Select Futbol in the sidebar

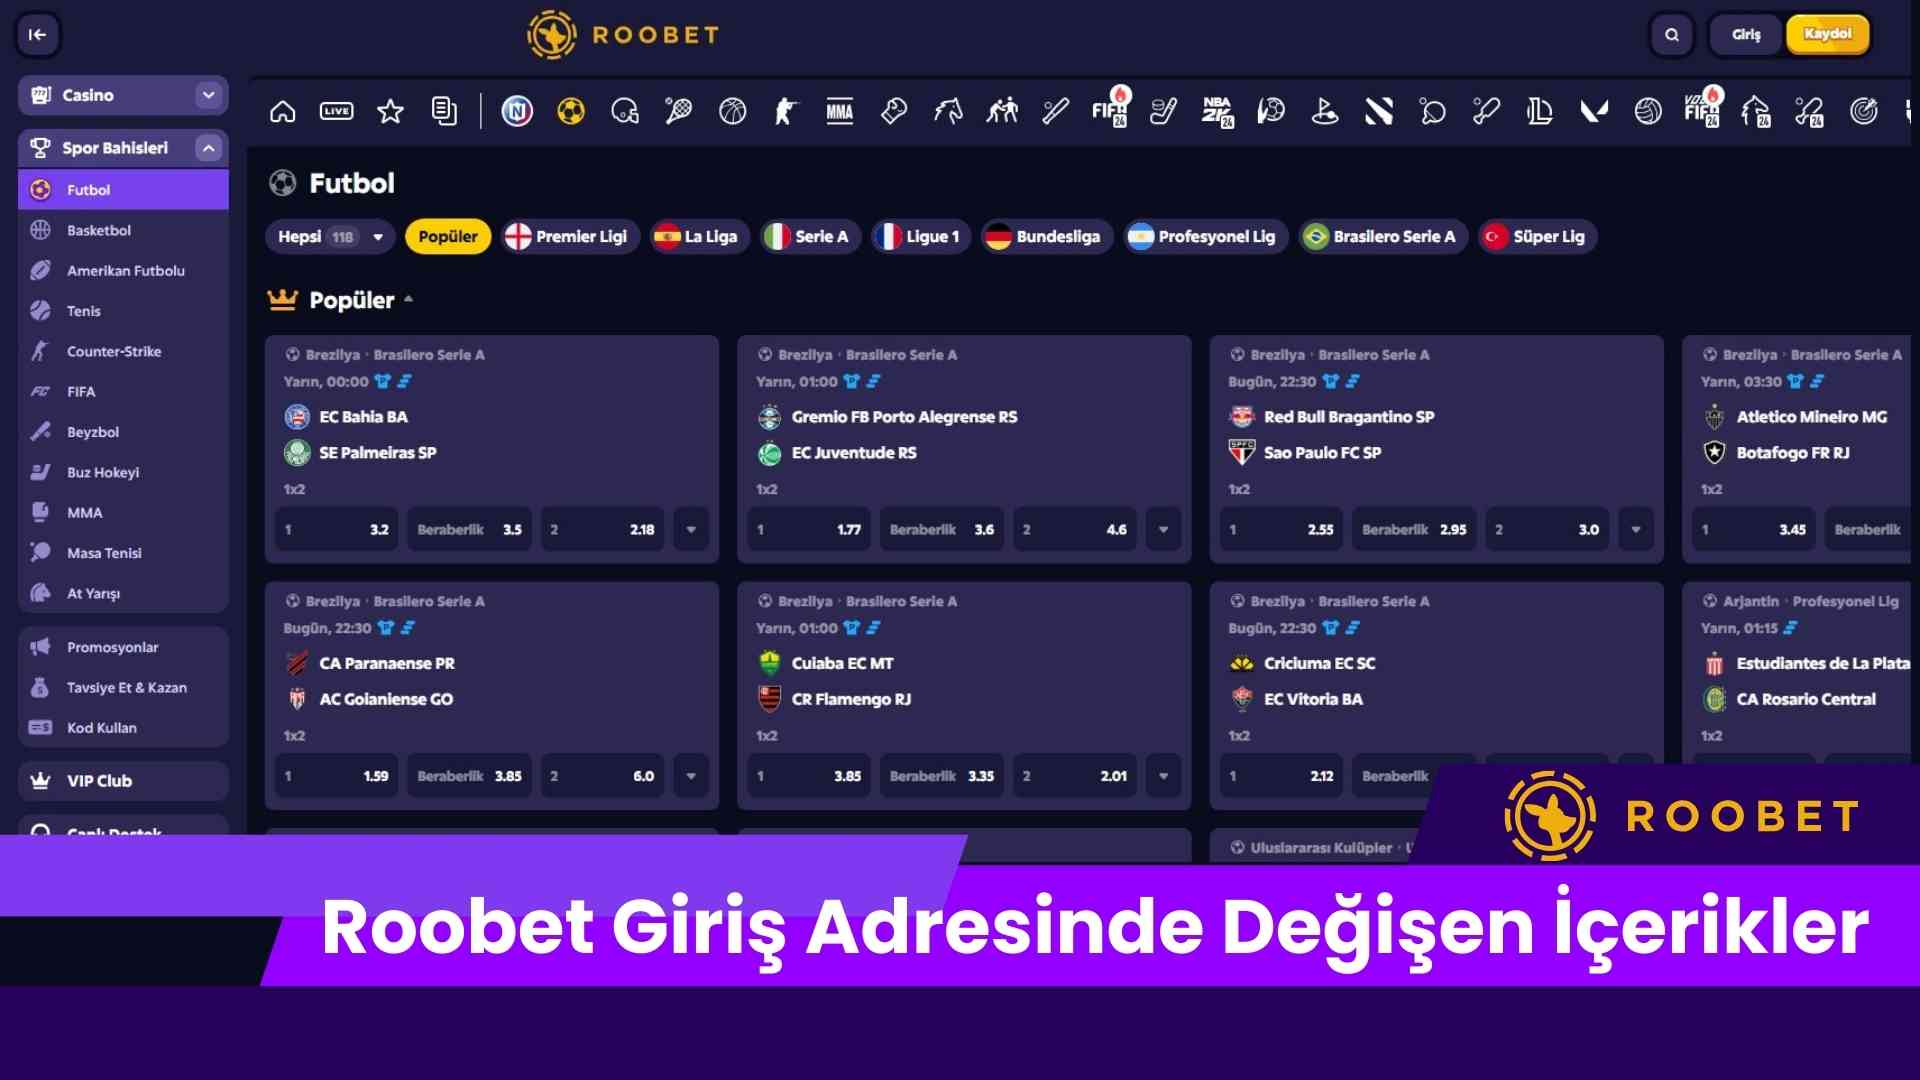123,190
